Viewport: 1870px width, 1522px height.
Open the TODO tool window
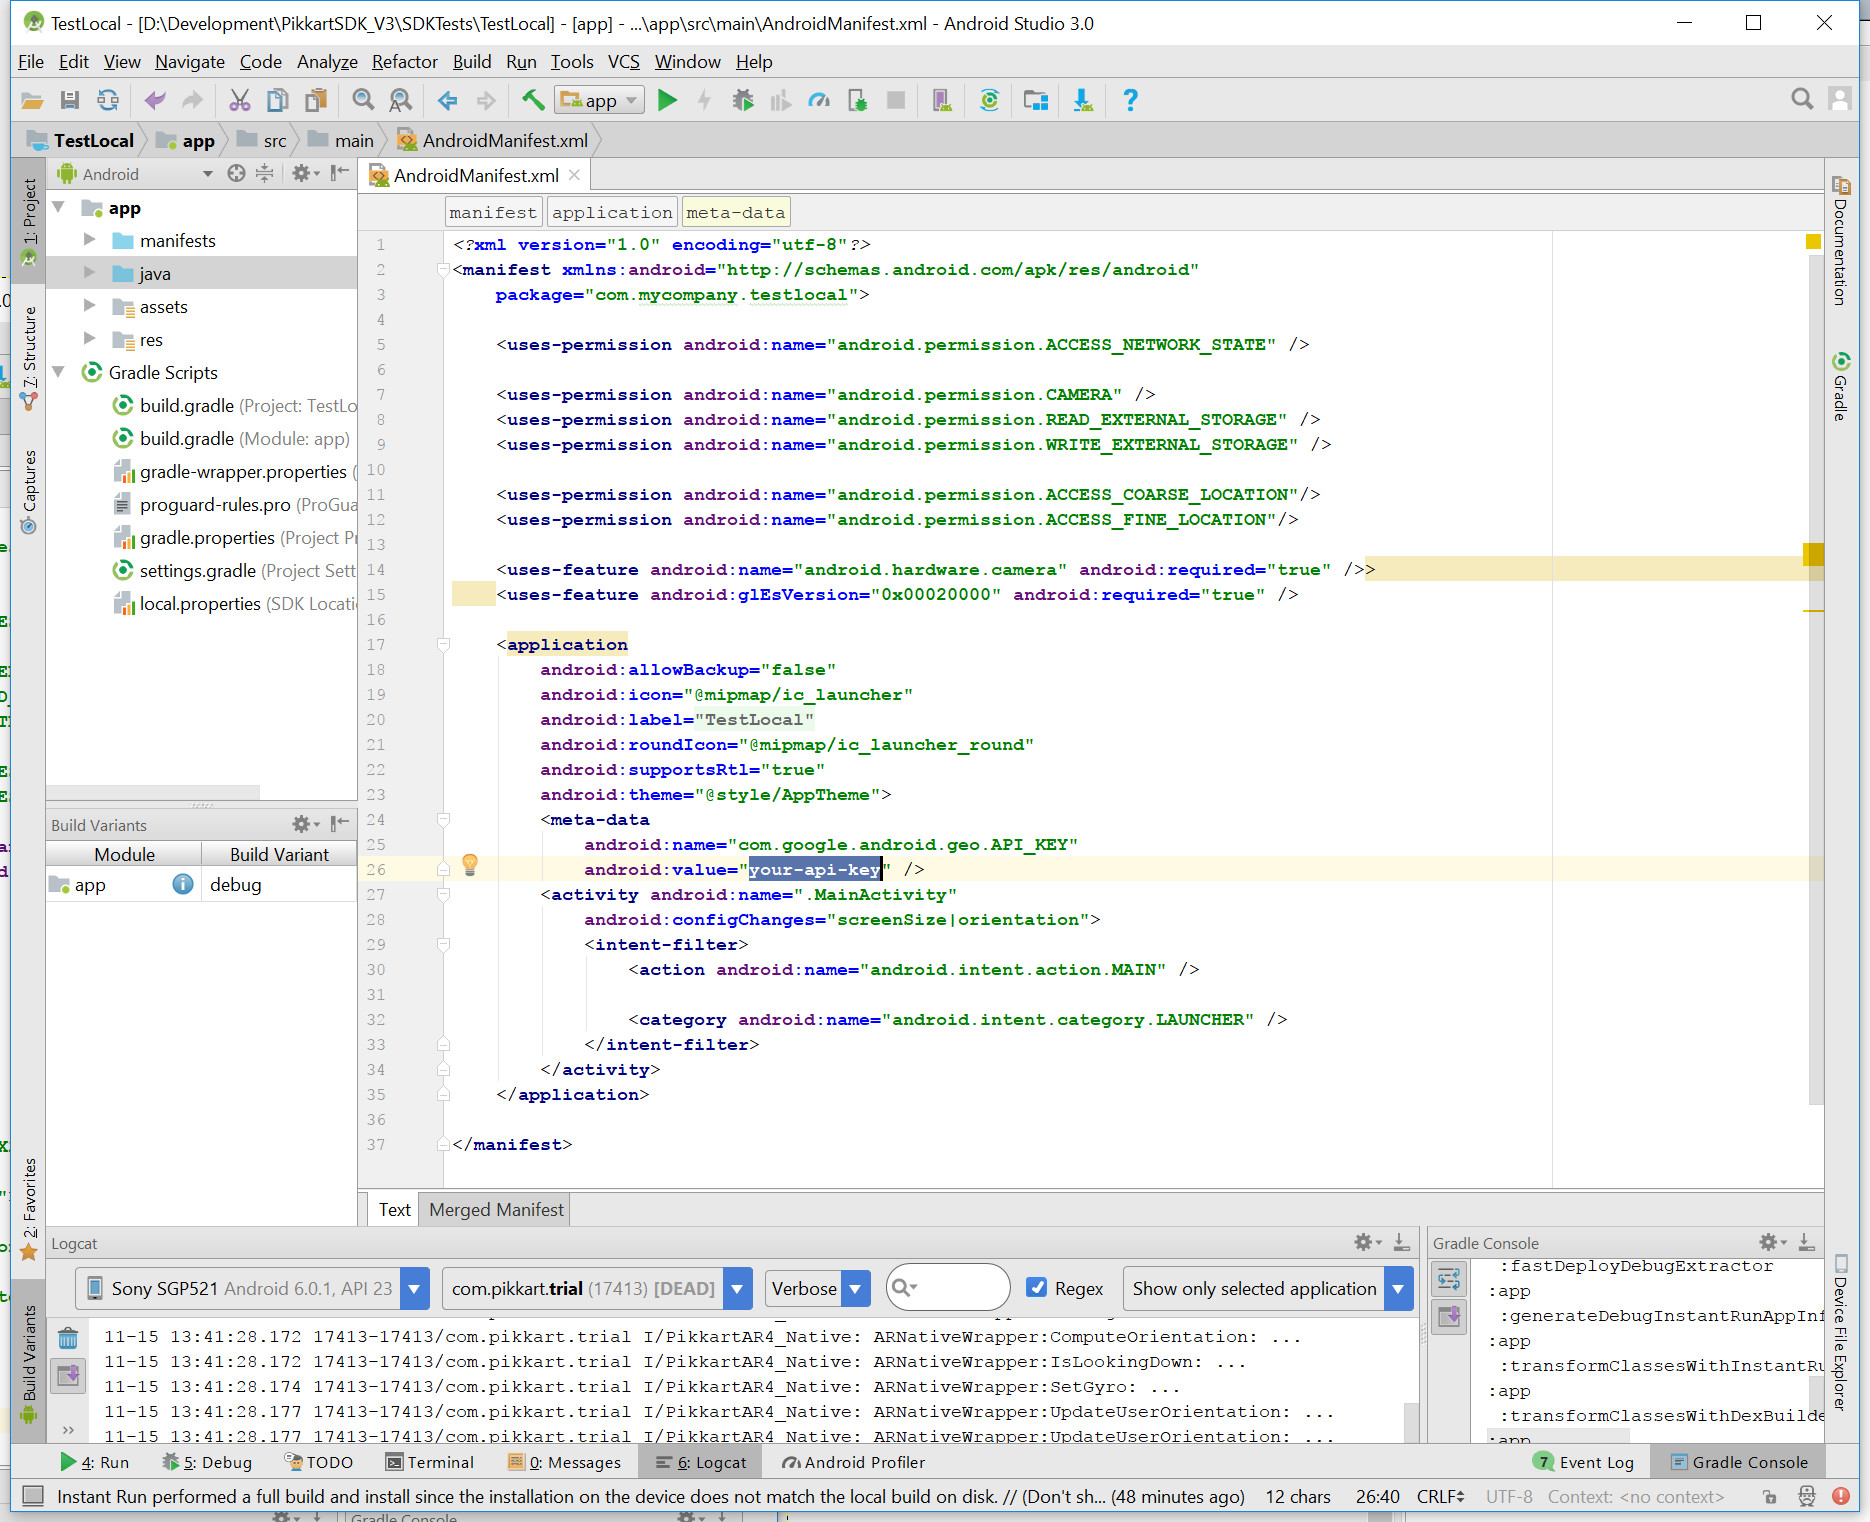point(319,1462)
